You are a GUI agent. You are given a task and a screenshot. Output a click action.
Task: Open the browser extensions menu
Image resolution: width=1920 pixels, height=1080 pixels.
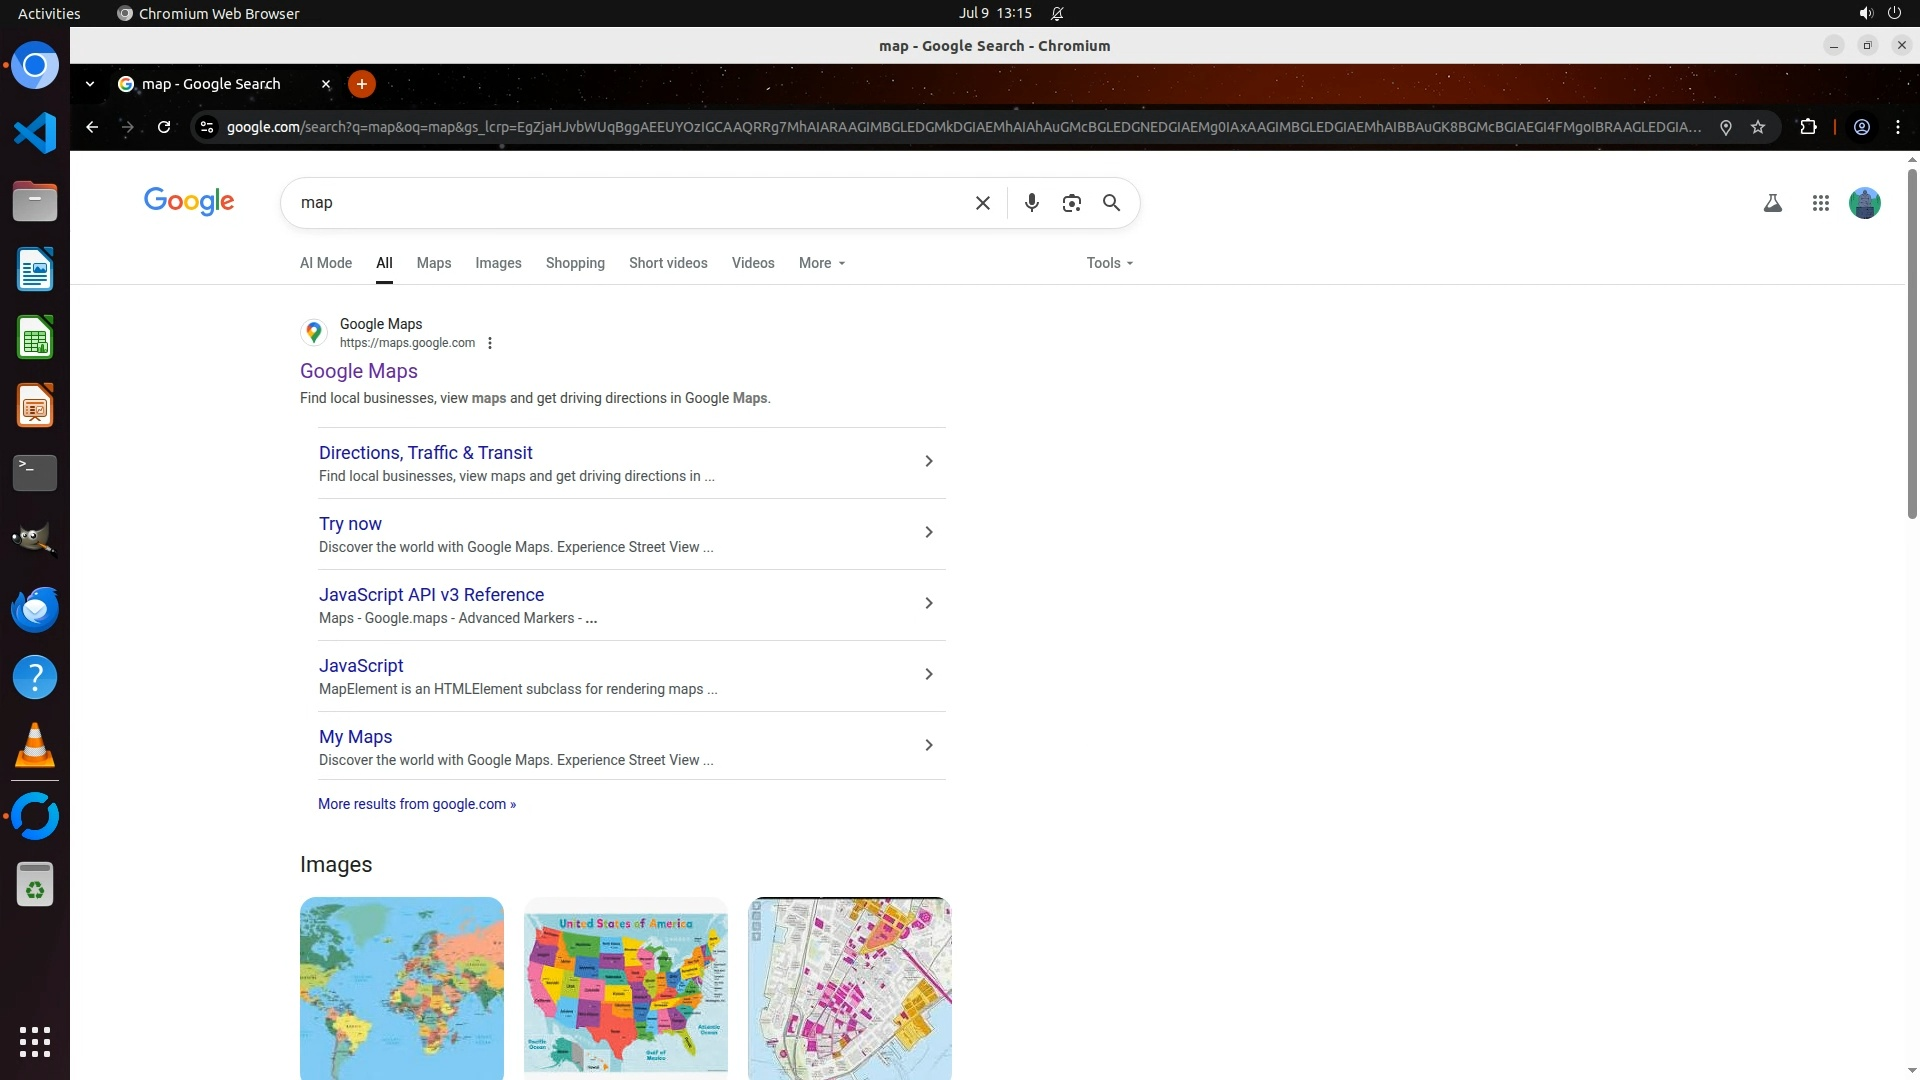coord(1808,127)
